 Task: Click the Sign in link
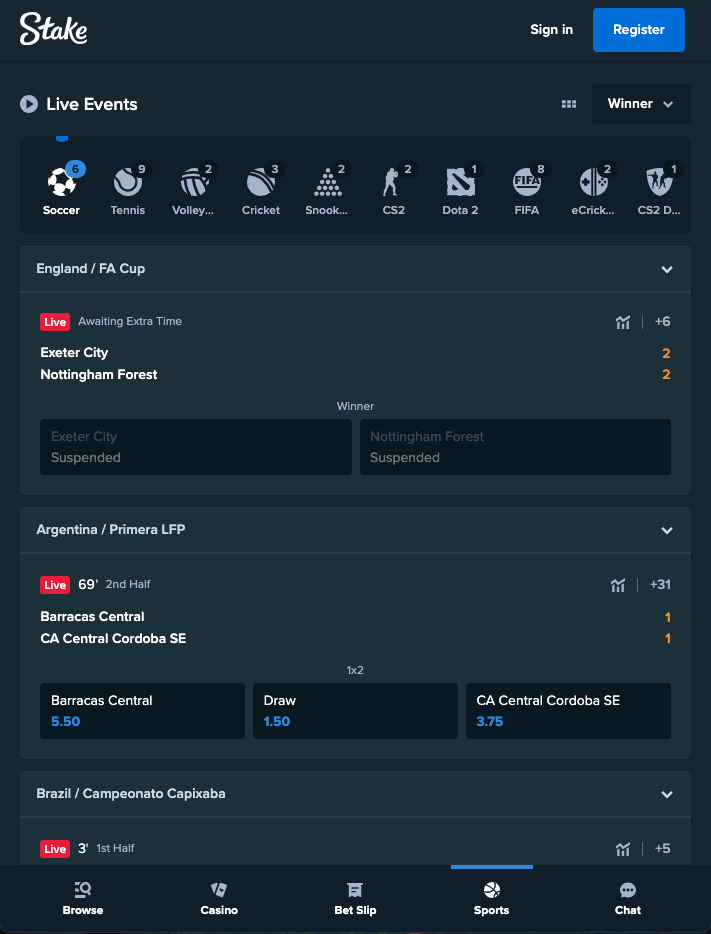551,30
